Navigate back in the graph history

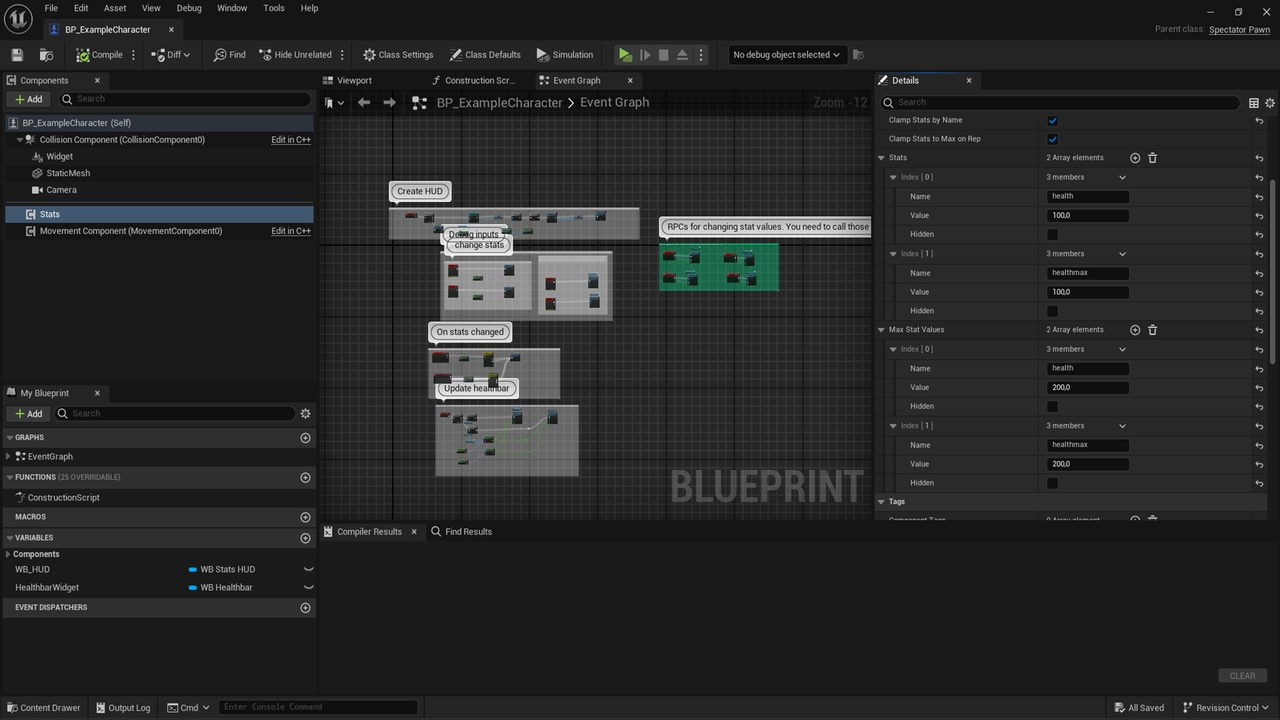(x=364, y=103)
